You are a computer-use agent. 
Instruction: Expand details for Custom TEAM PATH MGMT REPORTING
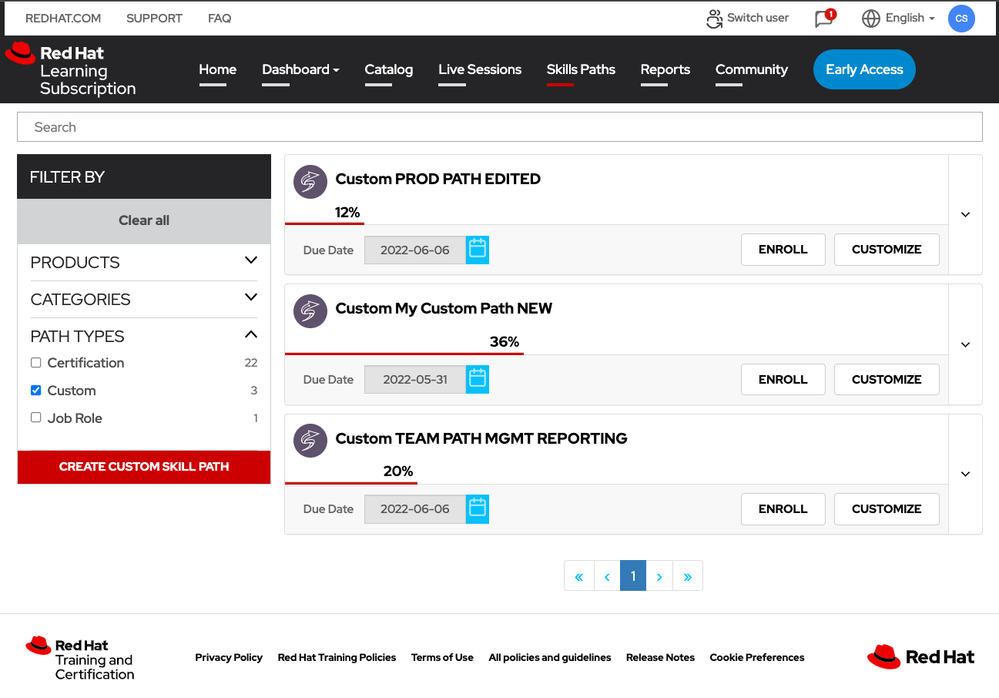[964, 473]
